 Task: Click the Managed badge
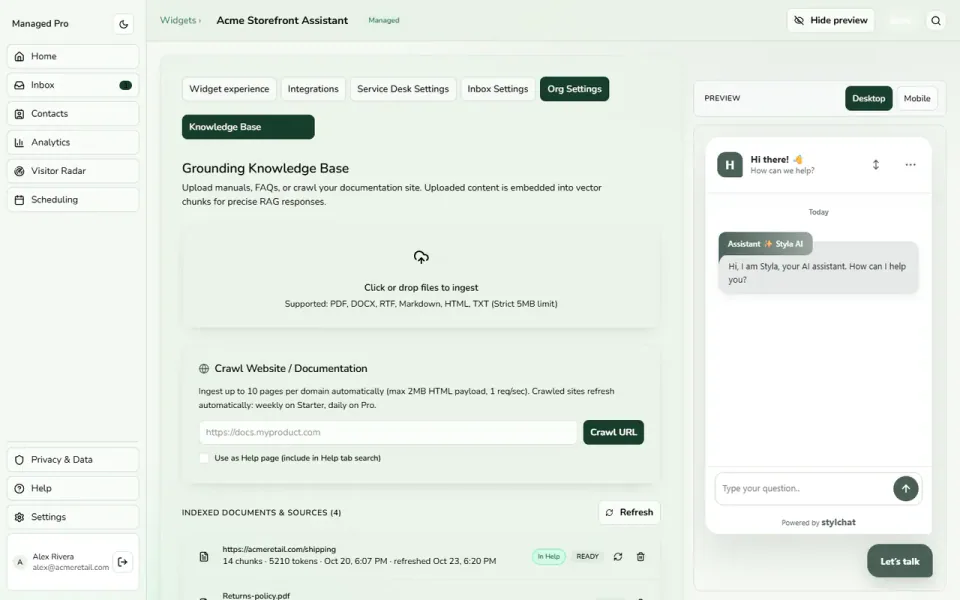[384, 20]
